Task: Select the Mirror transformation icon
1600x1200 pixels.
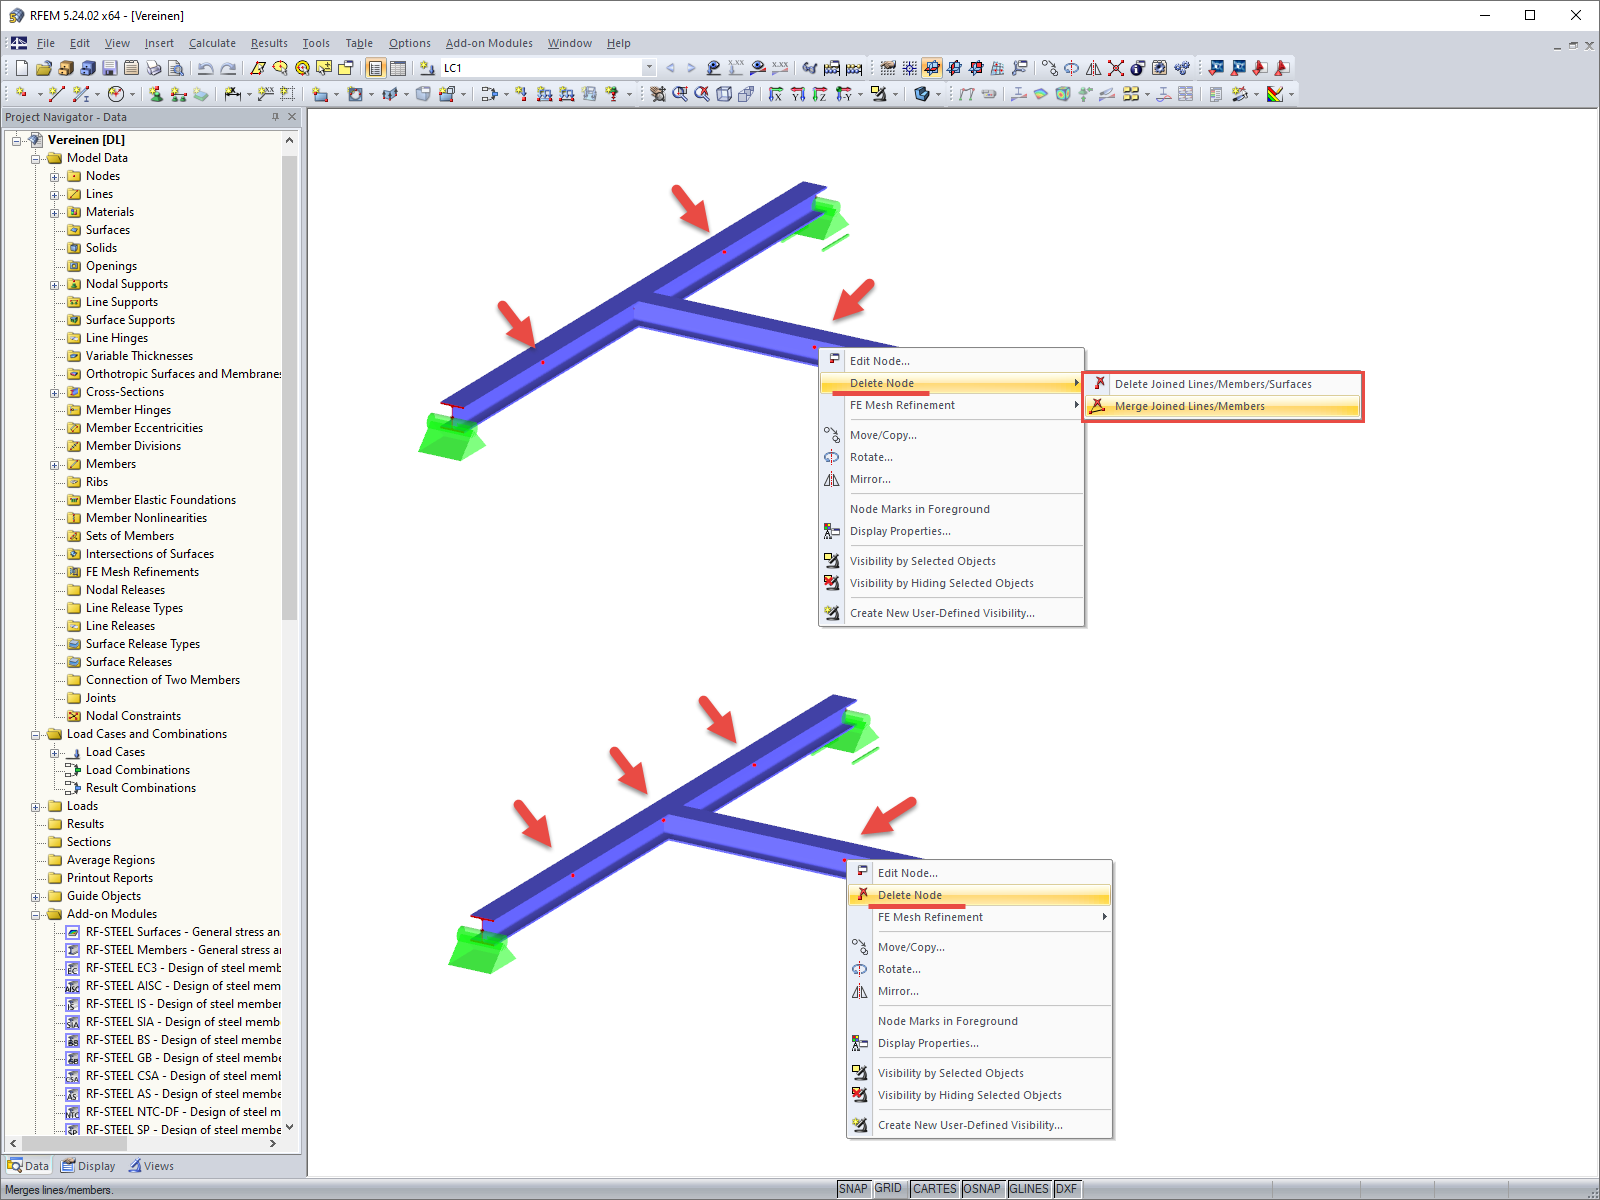Action: click(x=1093, y=68)
